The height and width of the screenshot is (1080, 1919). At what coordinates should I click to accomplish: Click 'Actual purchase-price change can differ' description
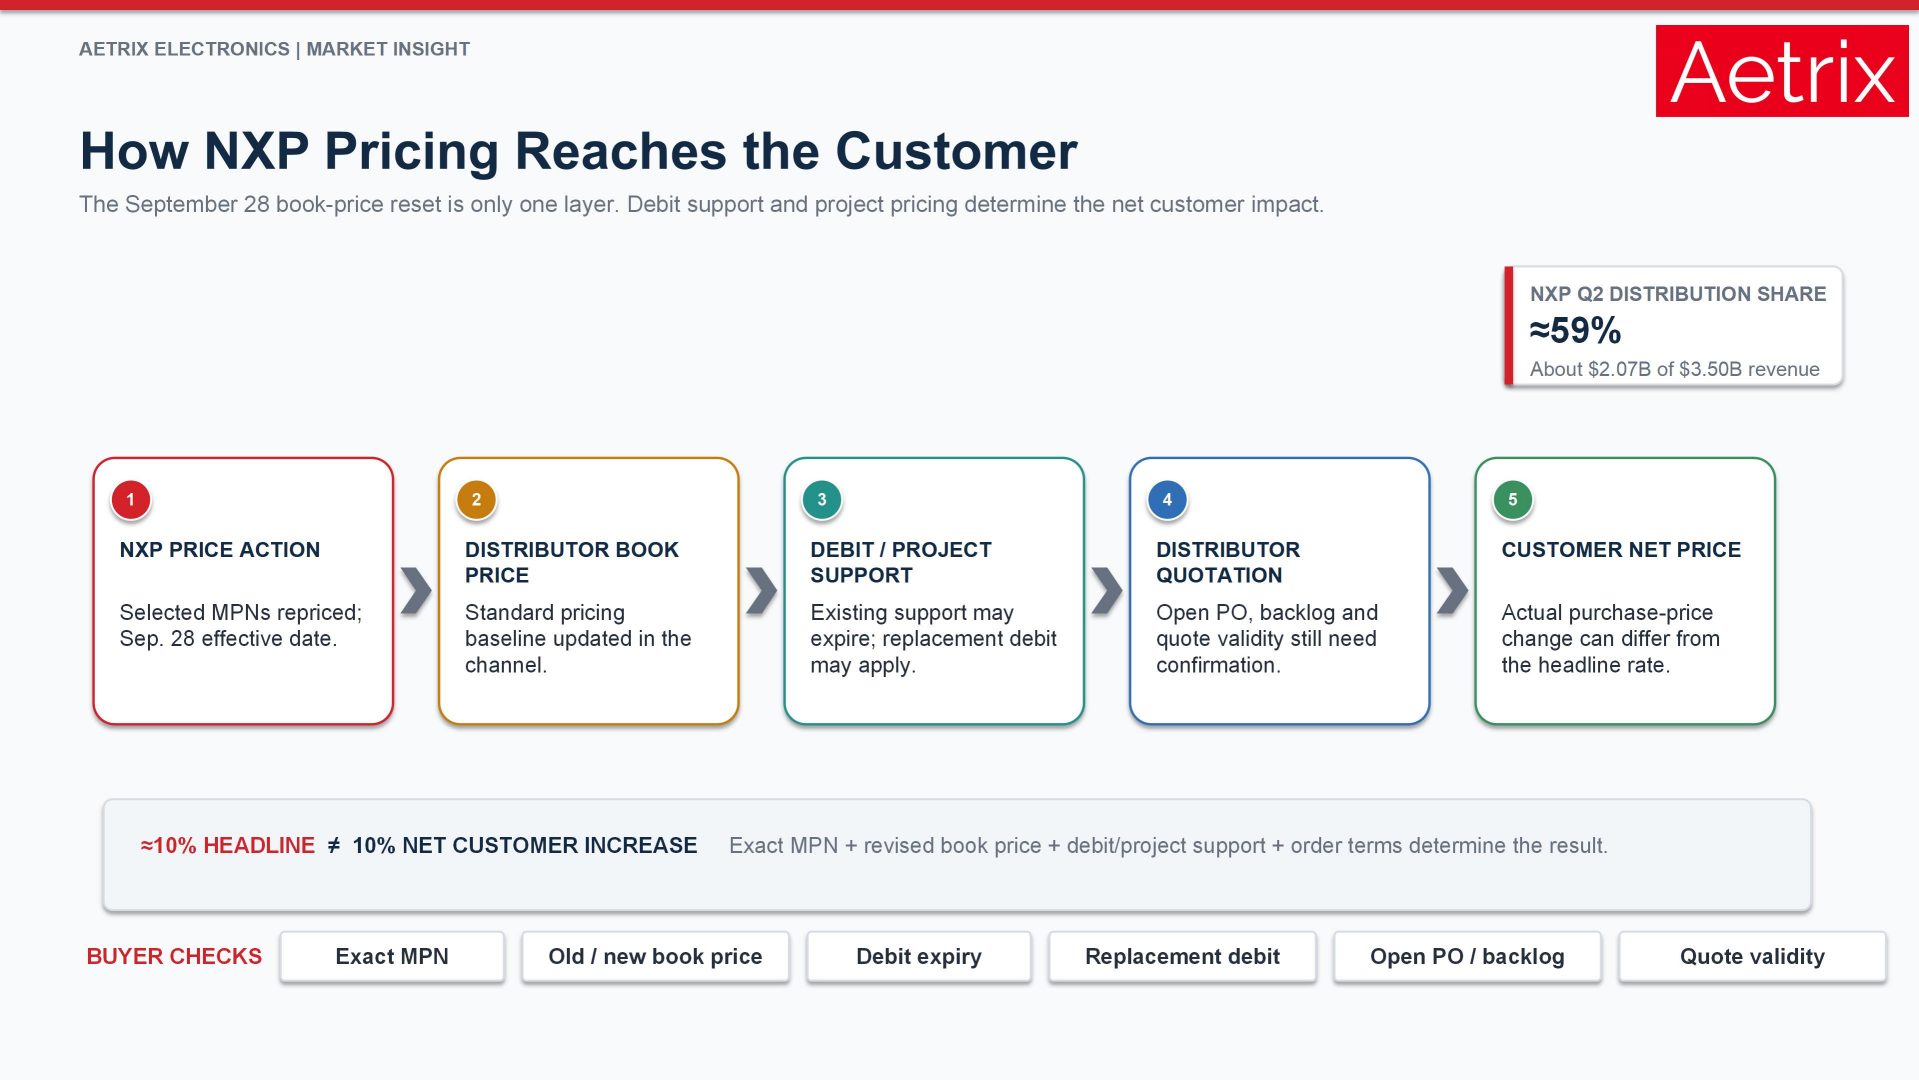pos(1610,639)
